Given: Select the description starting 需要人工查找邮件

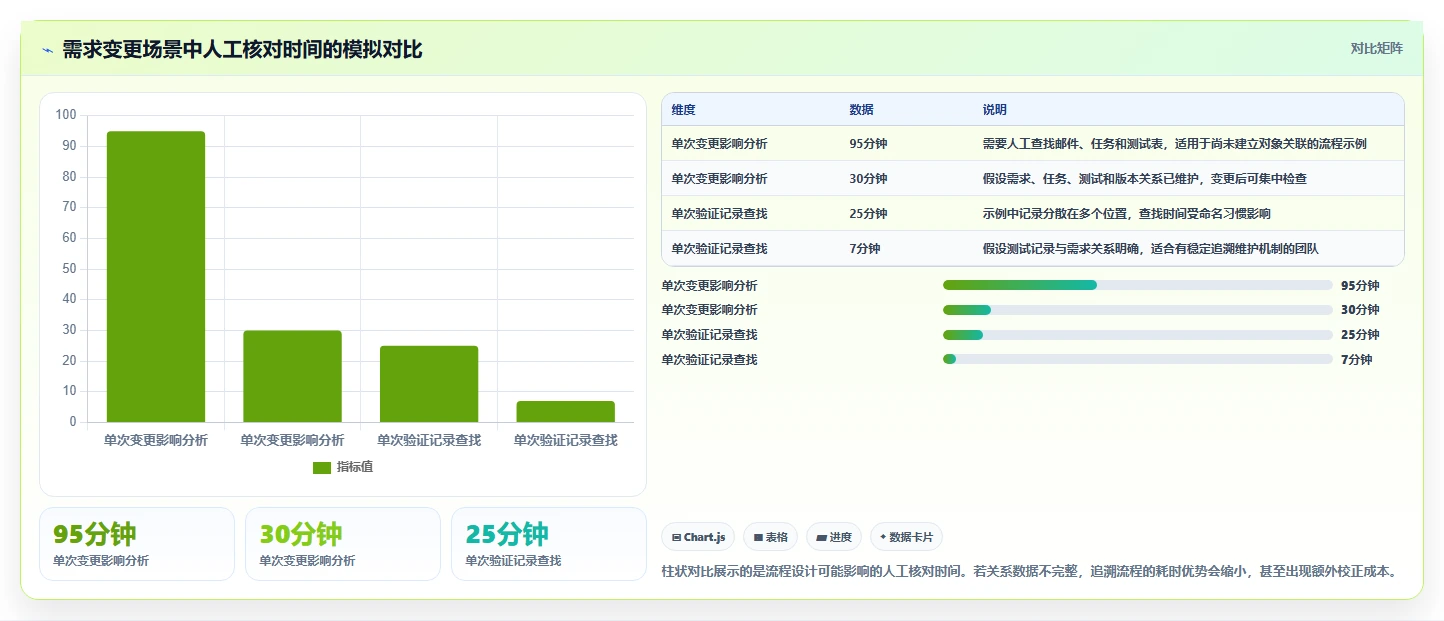Looking at the screenshot, I should point(1174,144).
